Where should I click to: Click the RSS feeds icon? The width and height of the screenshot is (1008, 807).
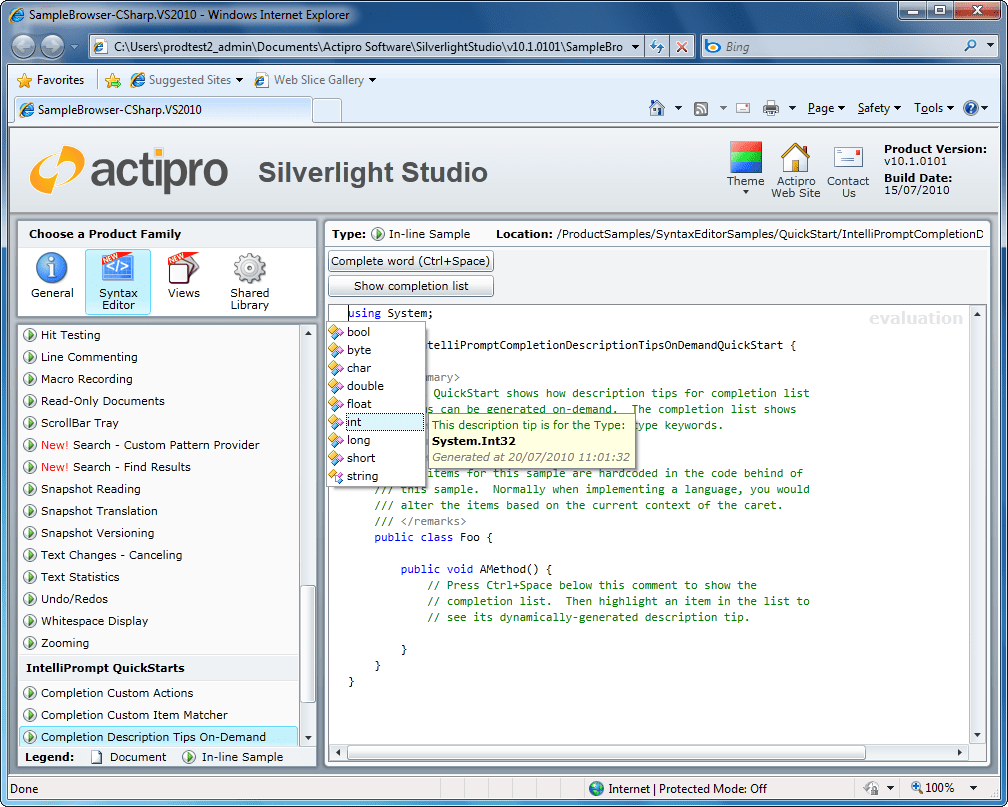(703, 107)
